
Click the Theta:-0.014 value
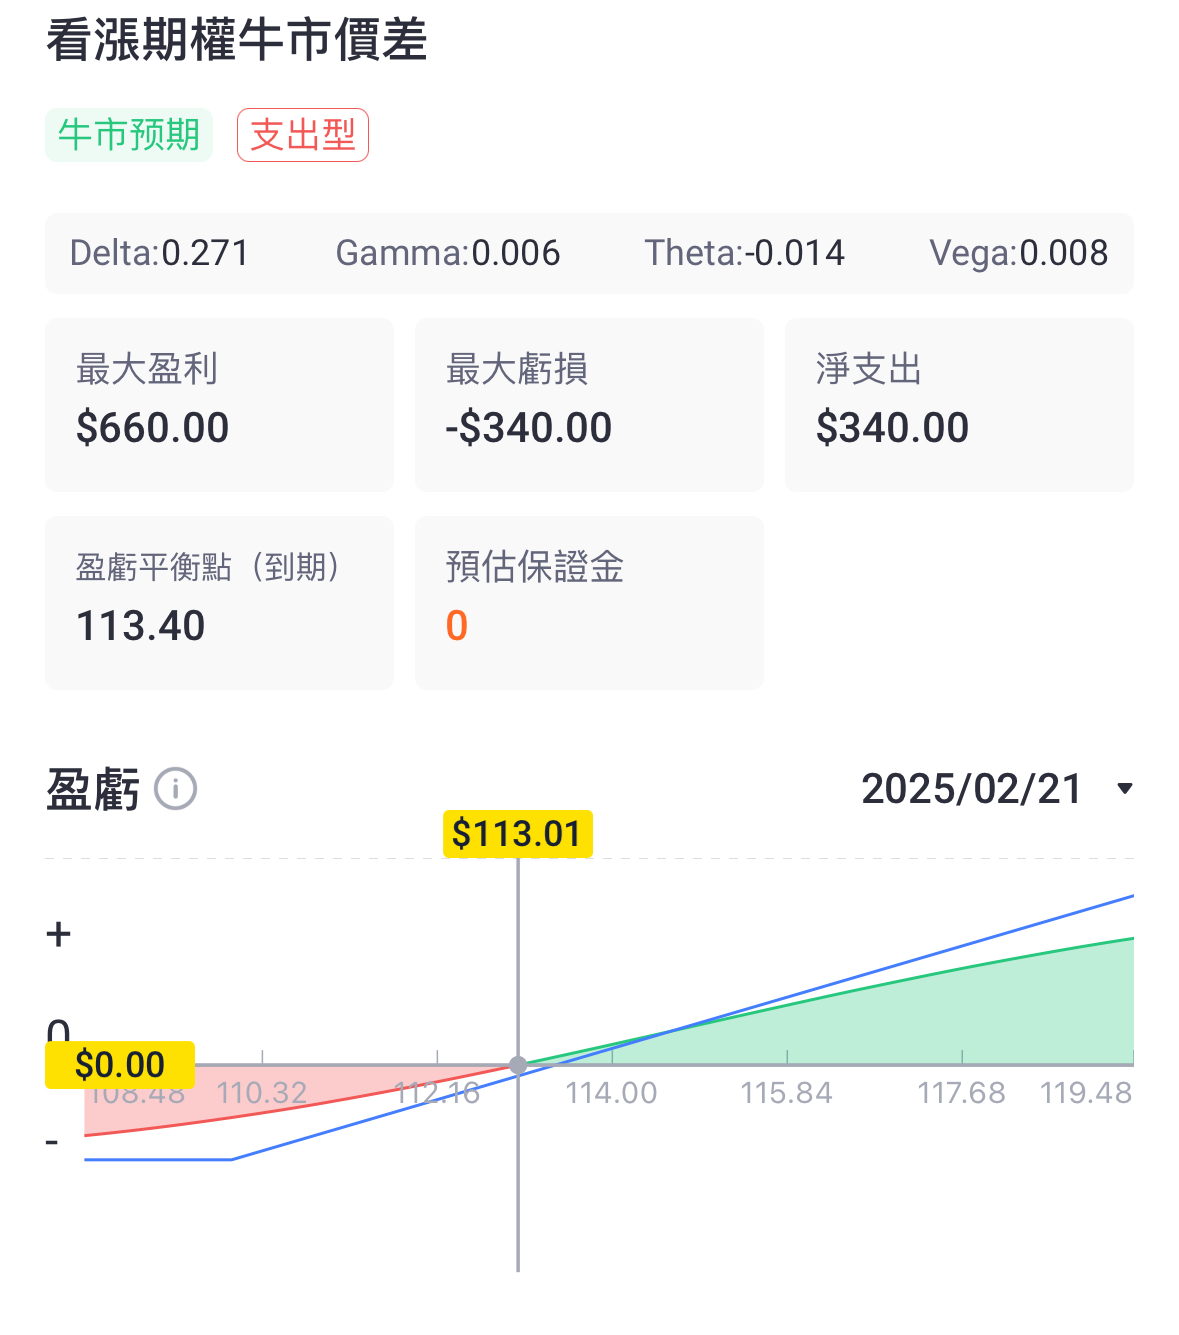pyautogui.click(x=745, y=253)
